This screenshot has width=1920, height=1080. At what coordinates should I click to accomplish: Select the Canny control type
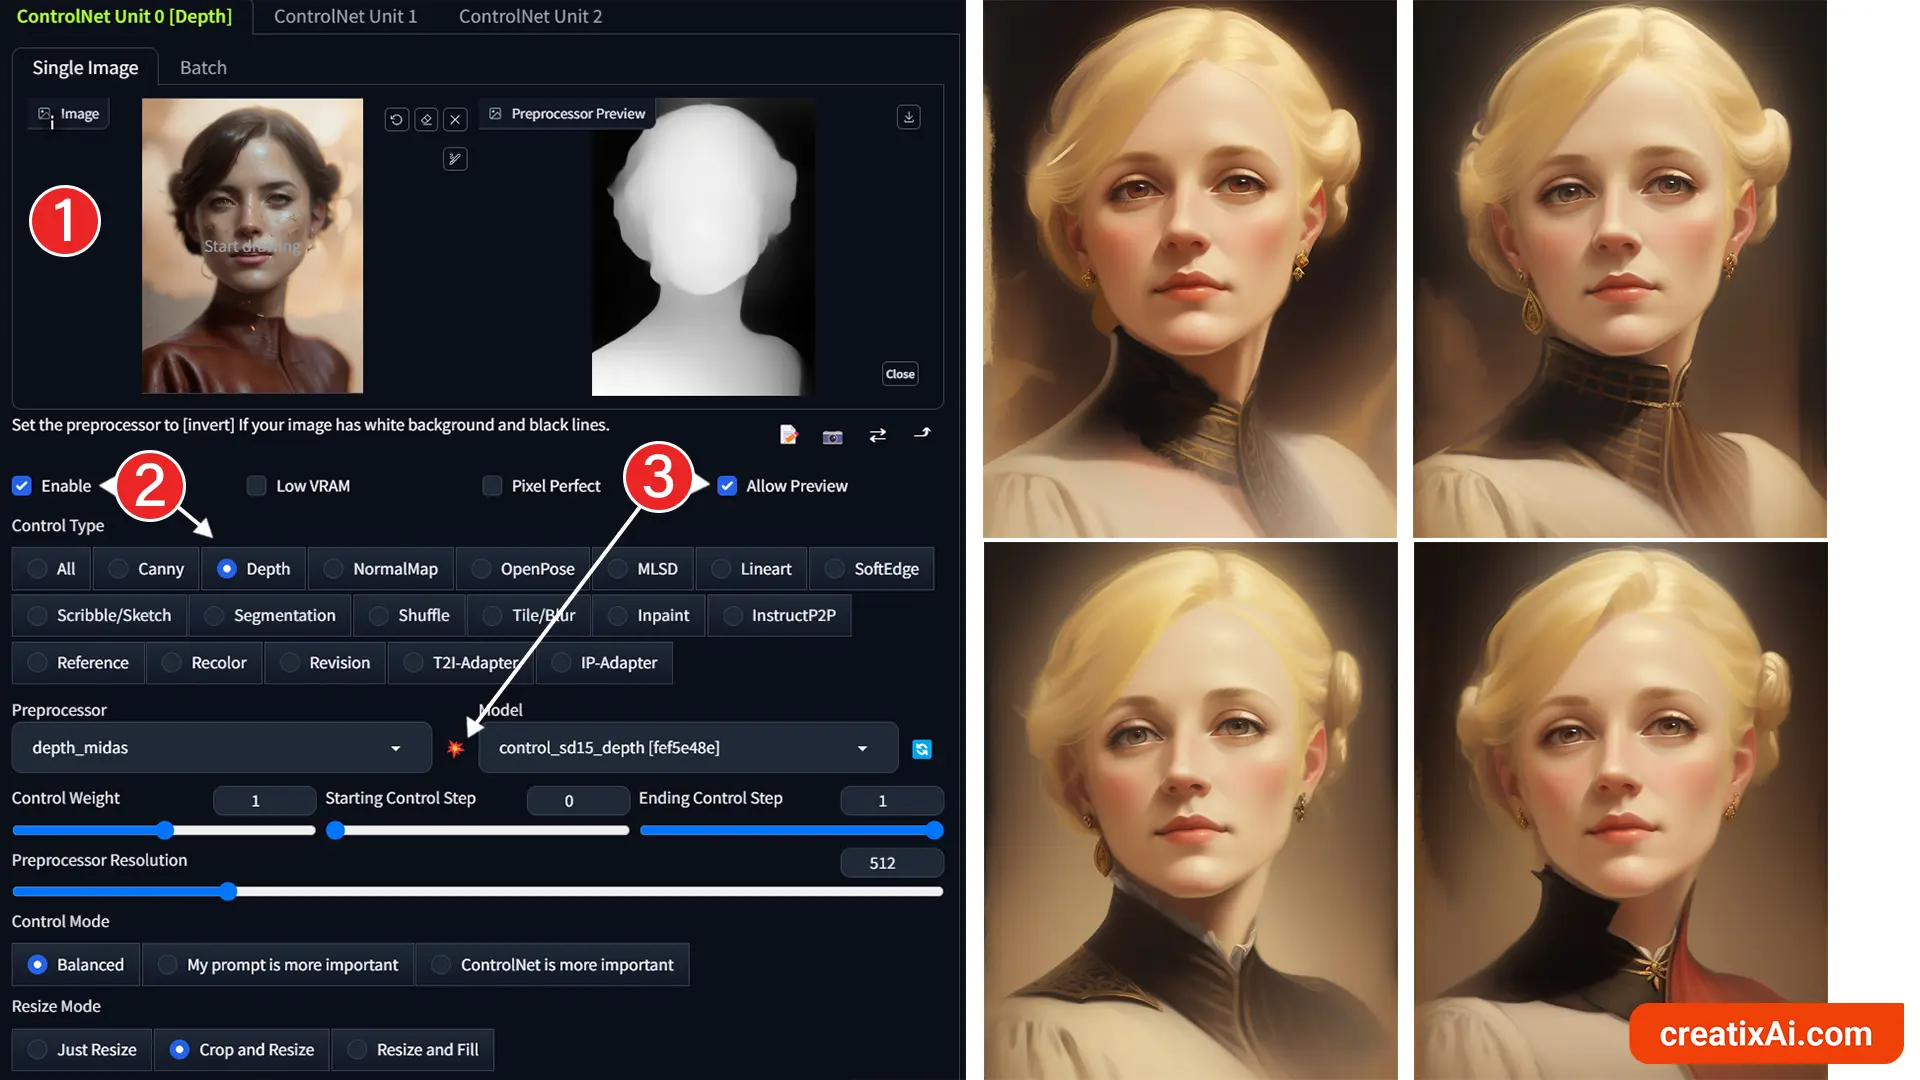coord(146,569)
